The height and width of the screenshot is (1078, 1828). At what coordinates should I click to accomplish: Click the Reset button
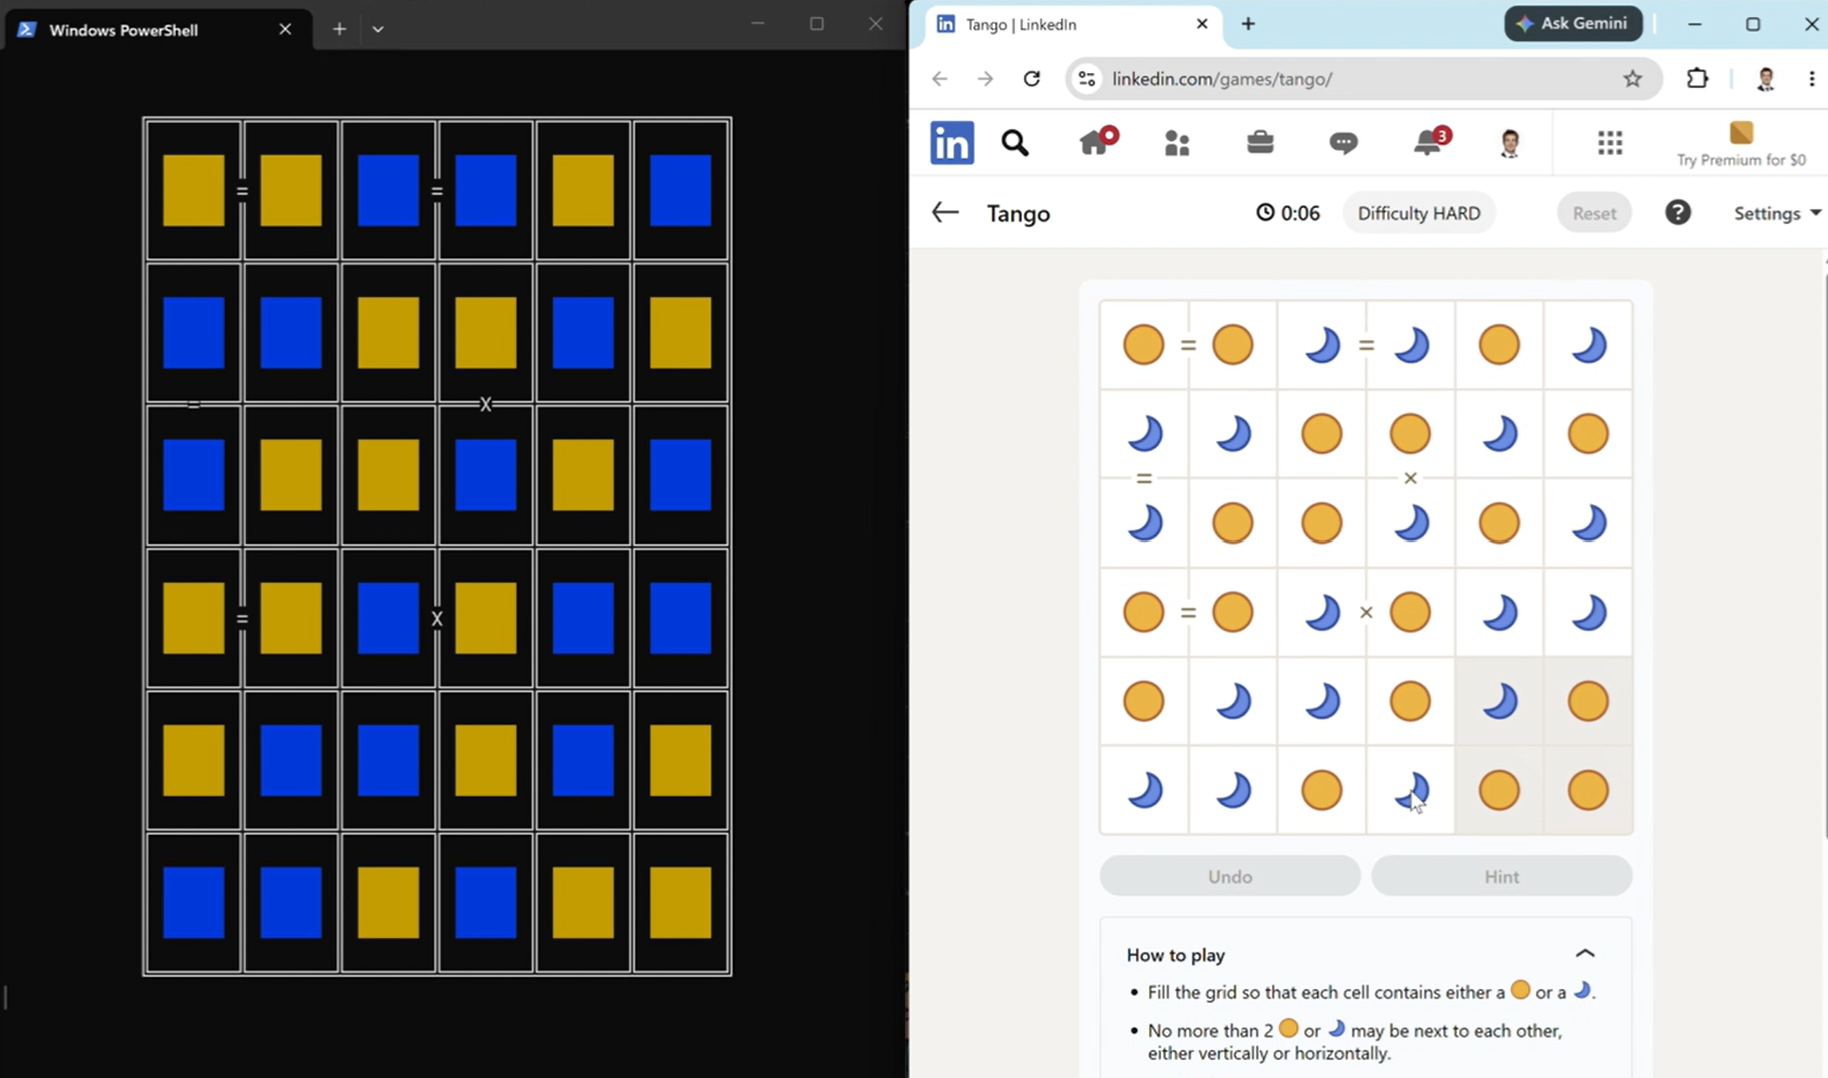point(1594,213)
